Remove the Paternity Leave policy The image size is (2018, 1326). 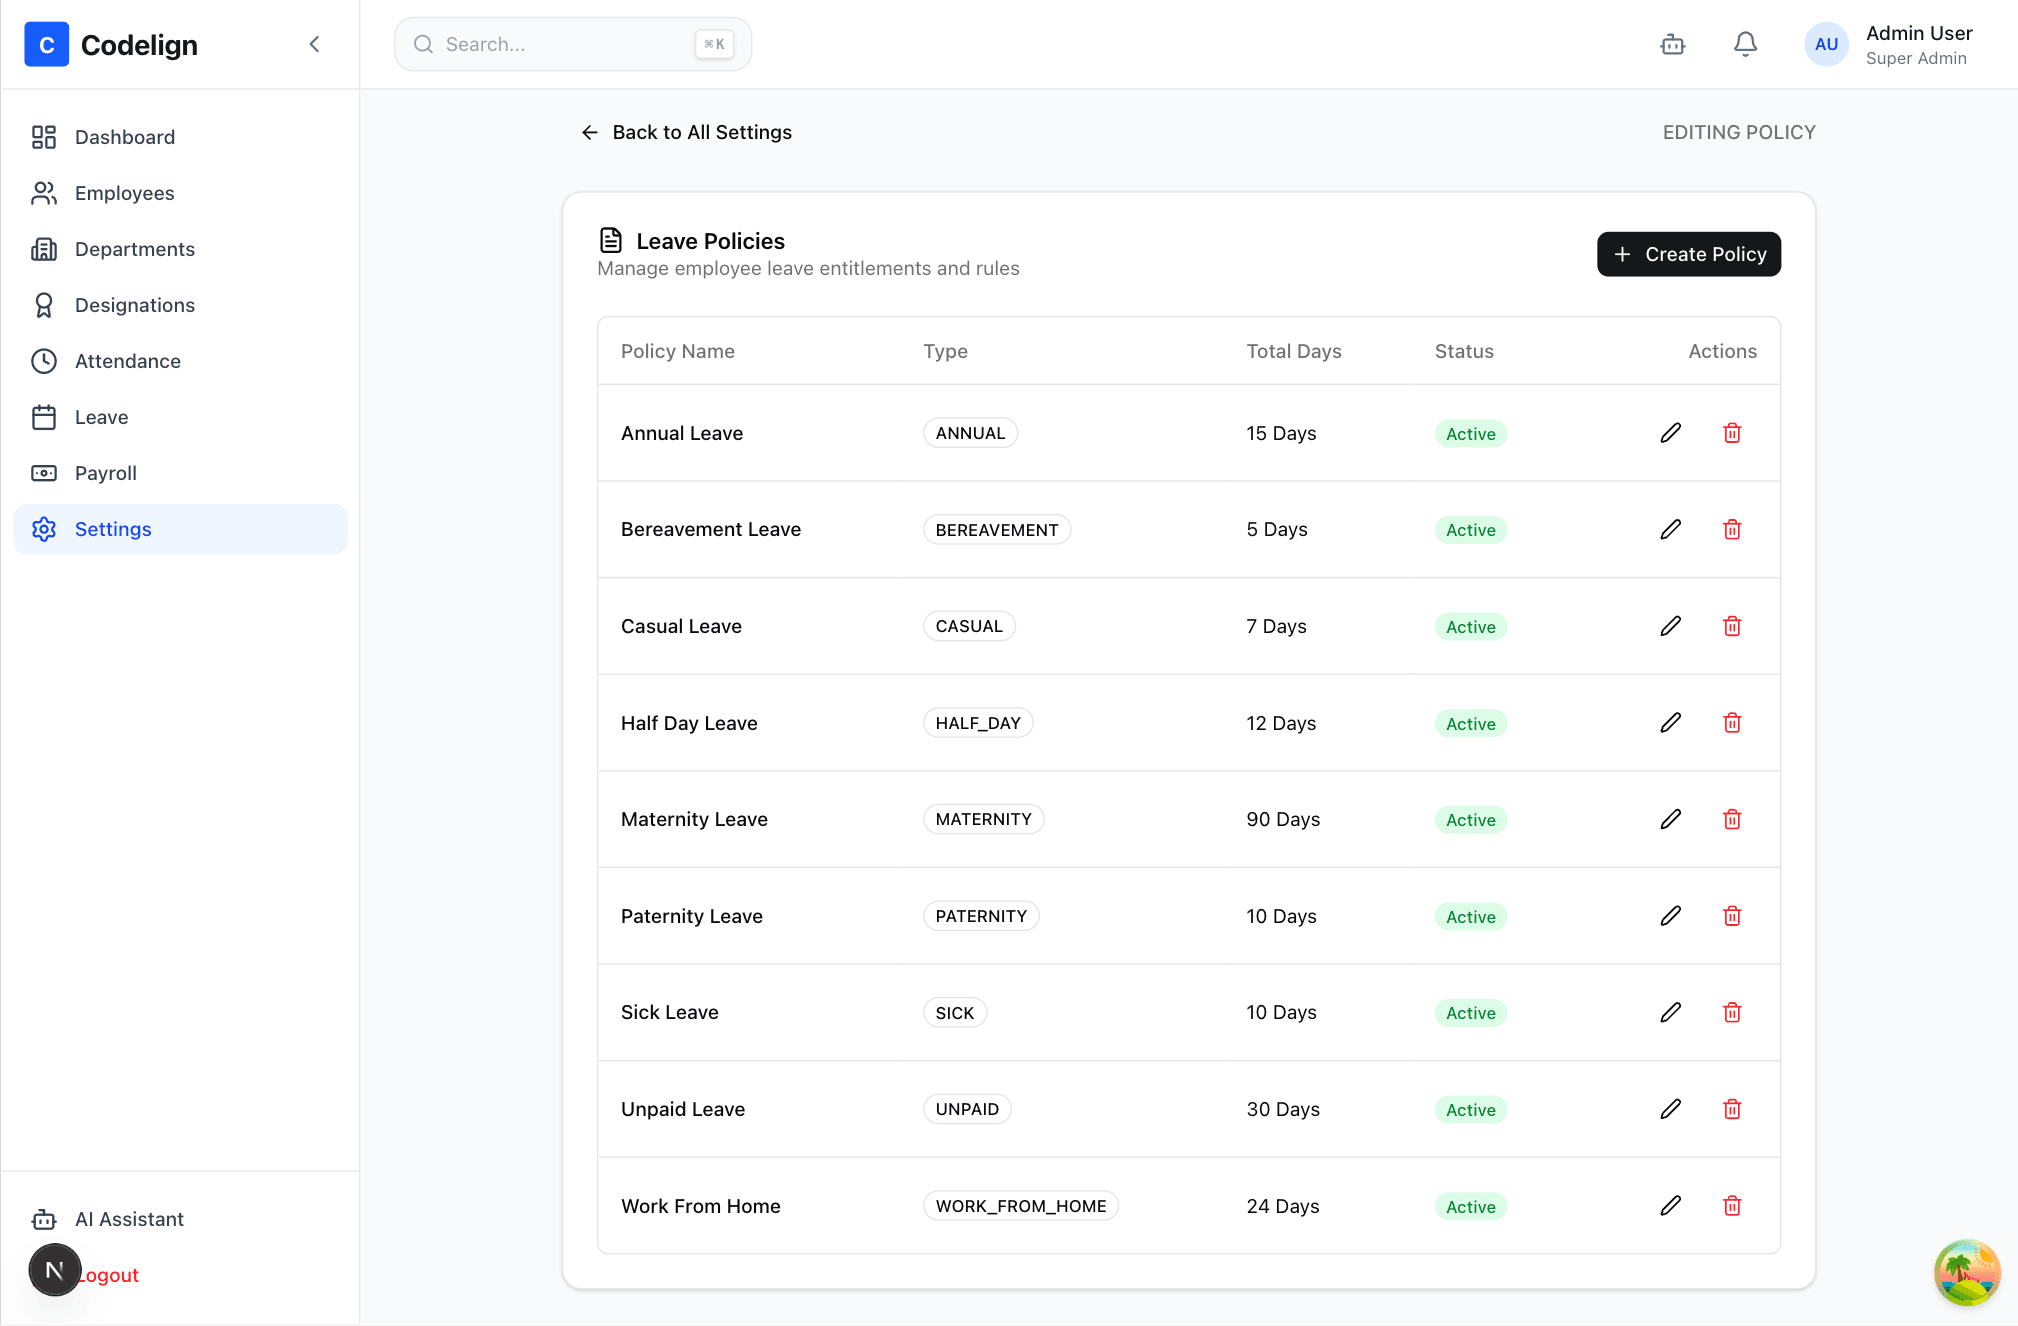1732,916
